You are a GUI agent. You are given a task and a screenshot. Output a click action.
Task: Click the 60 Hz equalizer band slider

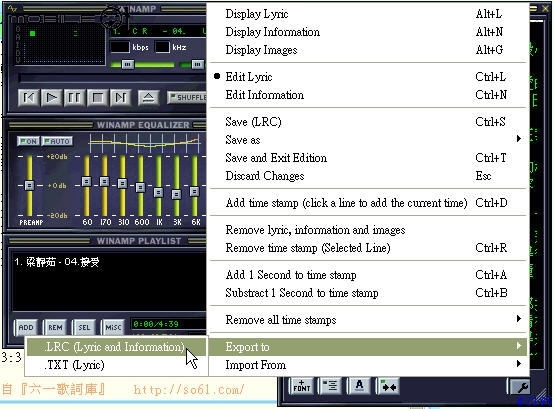86,182
